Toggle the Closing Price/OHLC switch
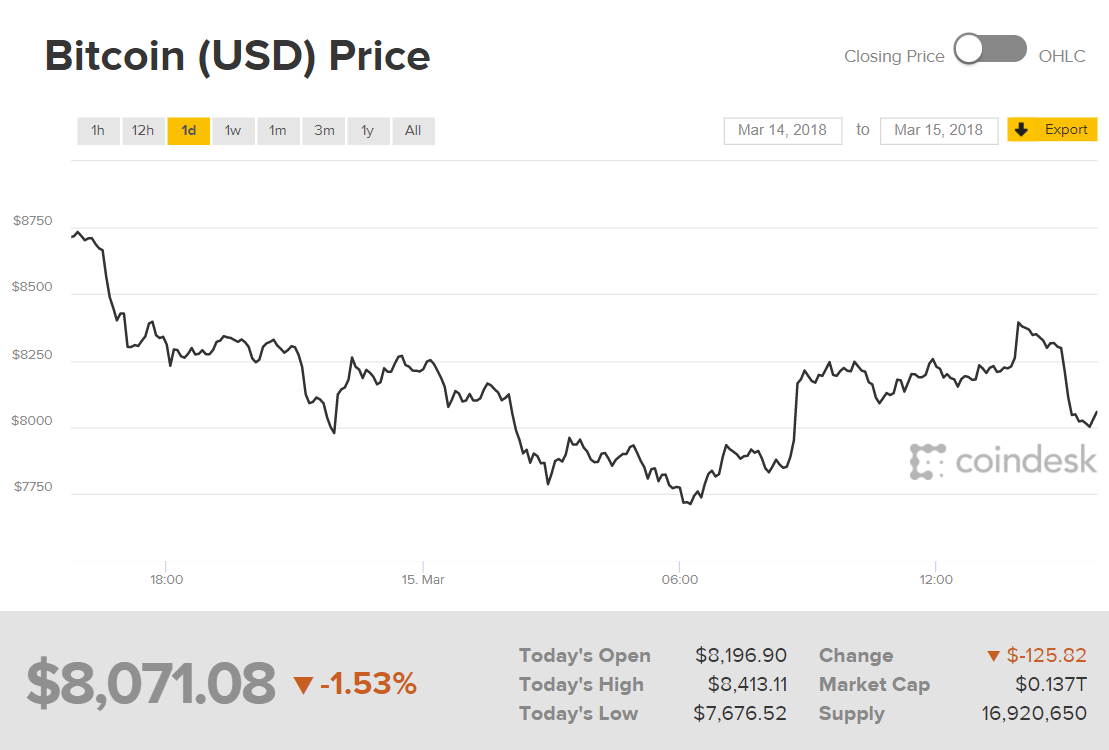The height and width of the screenshot is (750, 1109). coord(990,50)
